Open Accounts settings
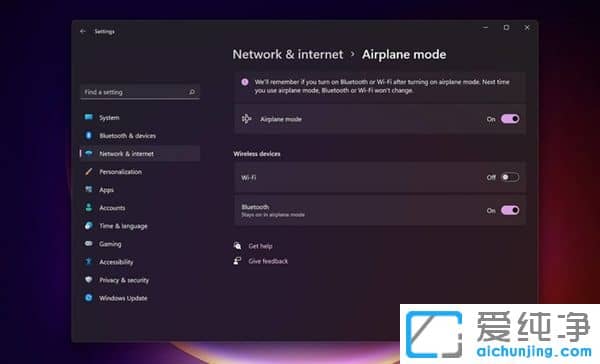 click(x=140, y=207)
